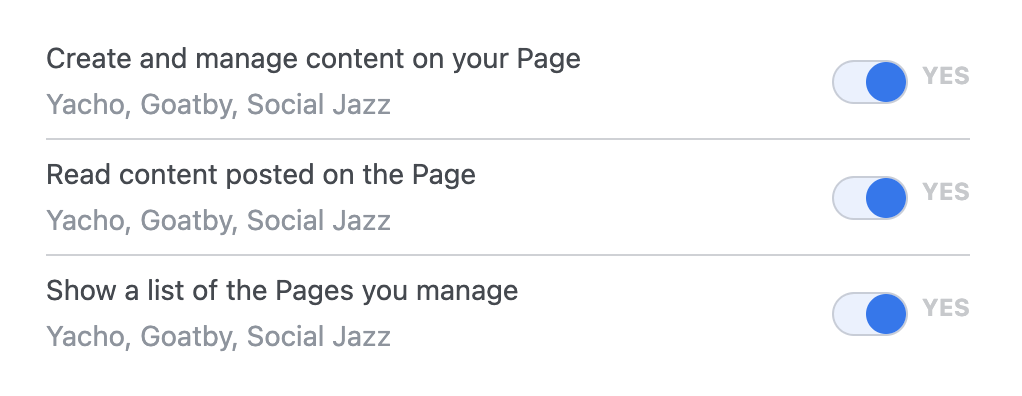The image size is (1022, 396).
Task: Click YES label beside Create and manage content
Action: pyautogui.click(x=946, y=76)
